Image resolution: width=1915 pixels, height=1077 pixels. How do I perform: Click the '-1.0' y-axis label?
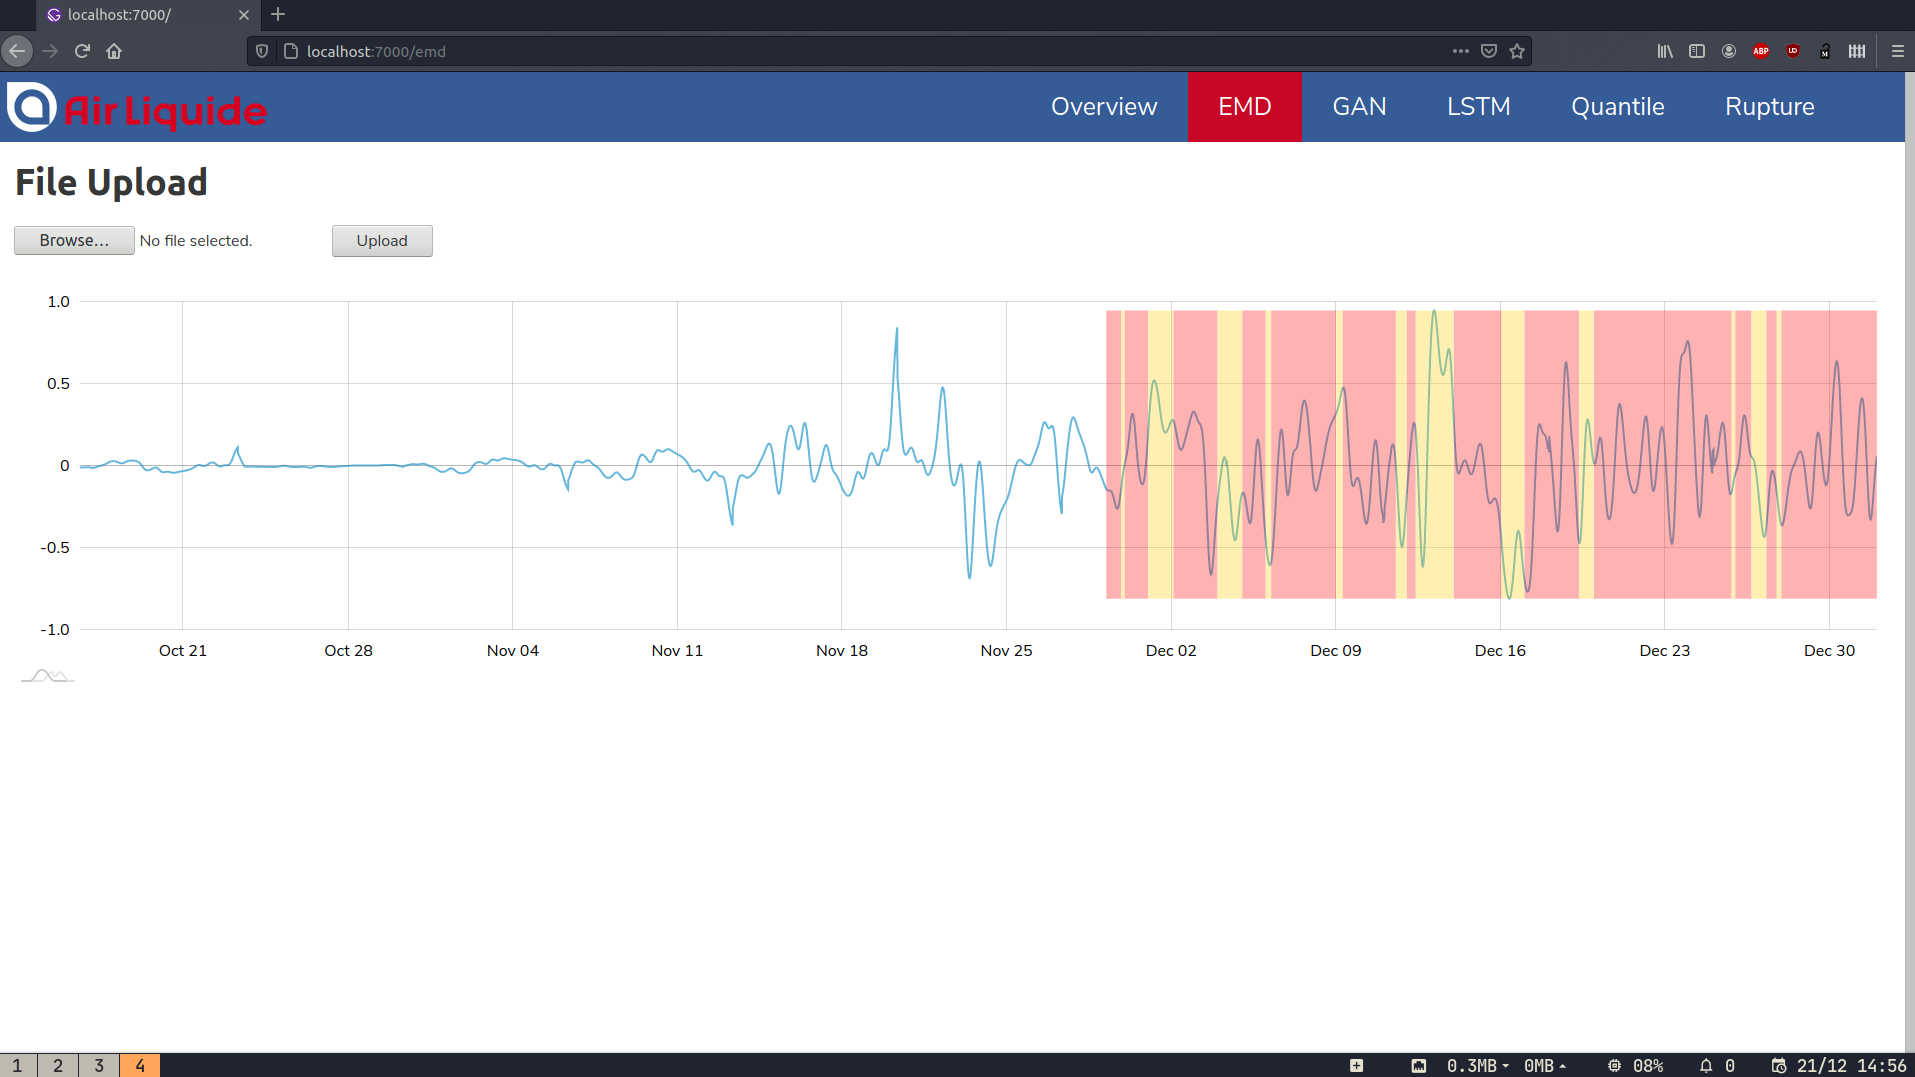(55, 629)
